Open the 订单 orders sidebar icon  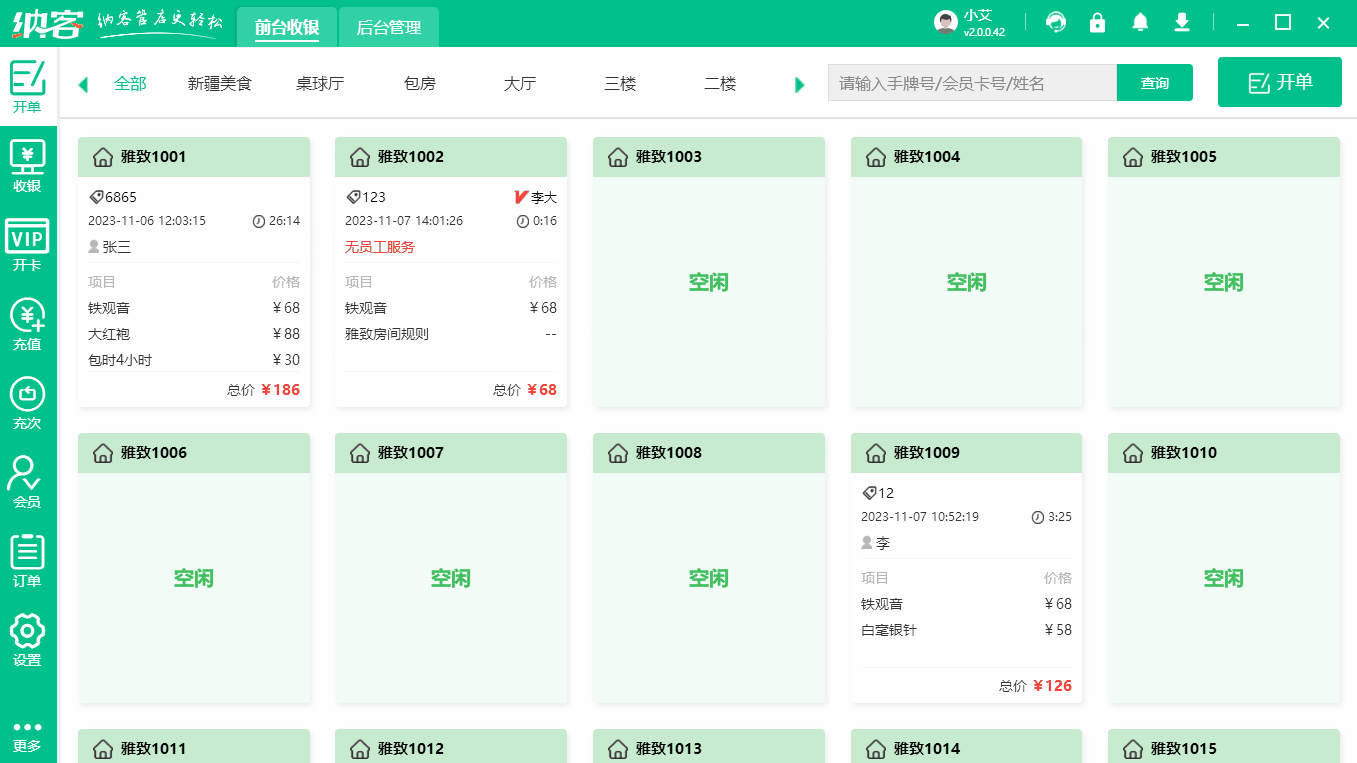pos(27,557)
